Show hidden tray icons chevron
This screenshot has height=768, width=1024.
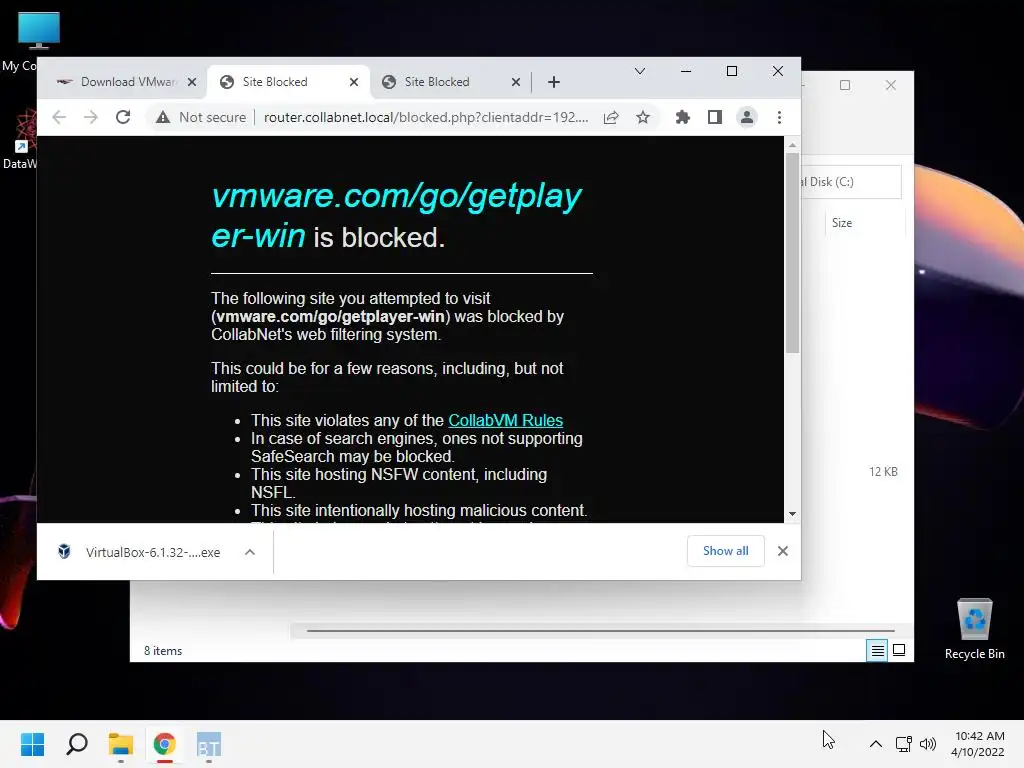876,744
